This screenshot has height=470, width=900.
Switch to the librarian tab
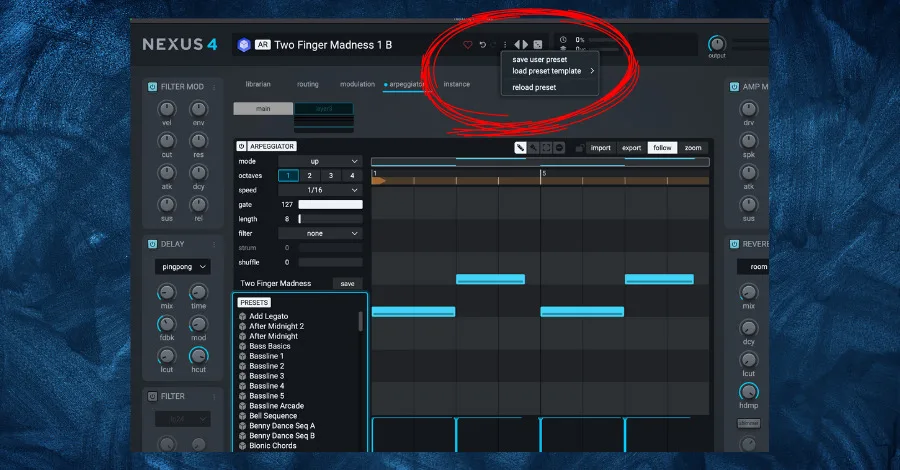pos(258,84)
